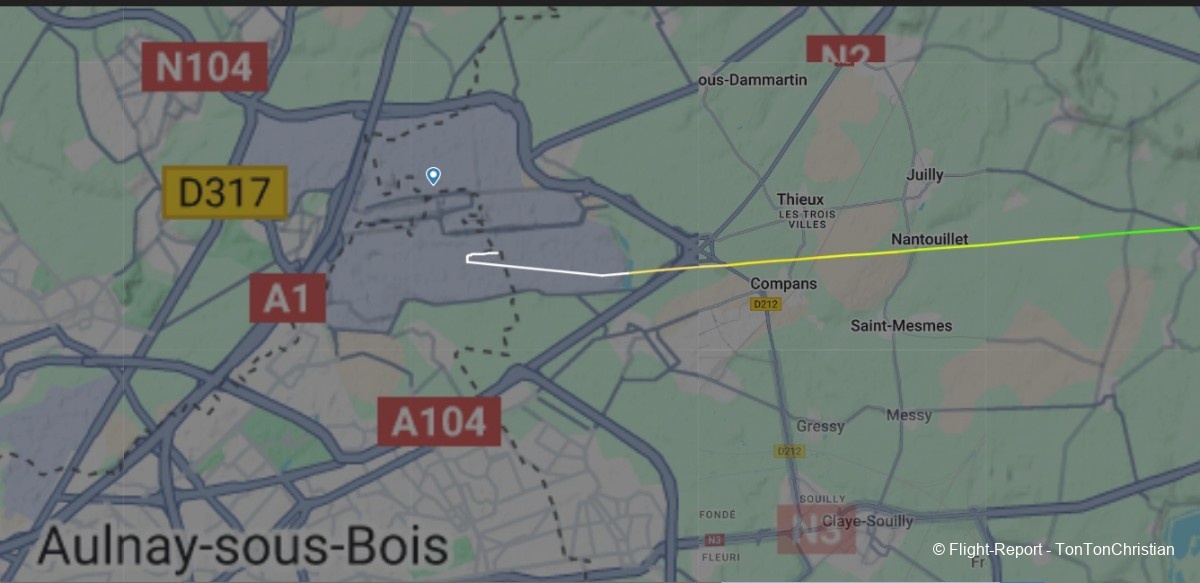Viewport: 1200px width, 583px height.
Task: Select the N2 road shield
Action: [x=846, y=50]
